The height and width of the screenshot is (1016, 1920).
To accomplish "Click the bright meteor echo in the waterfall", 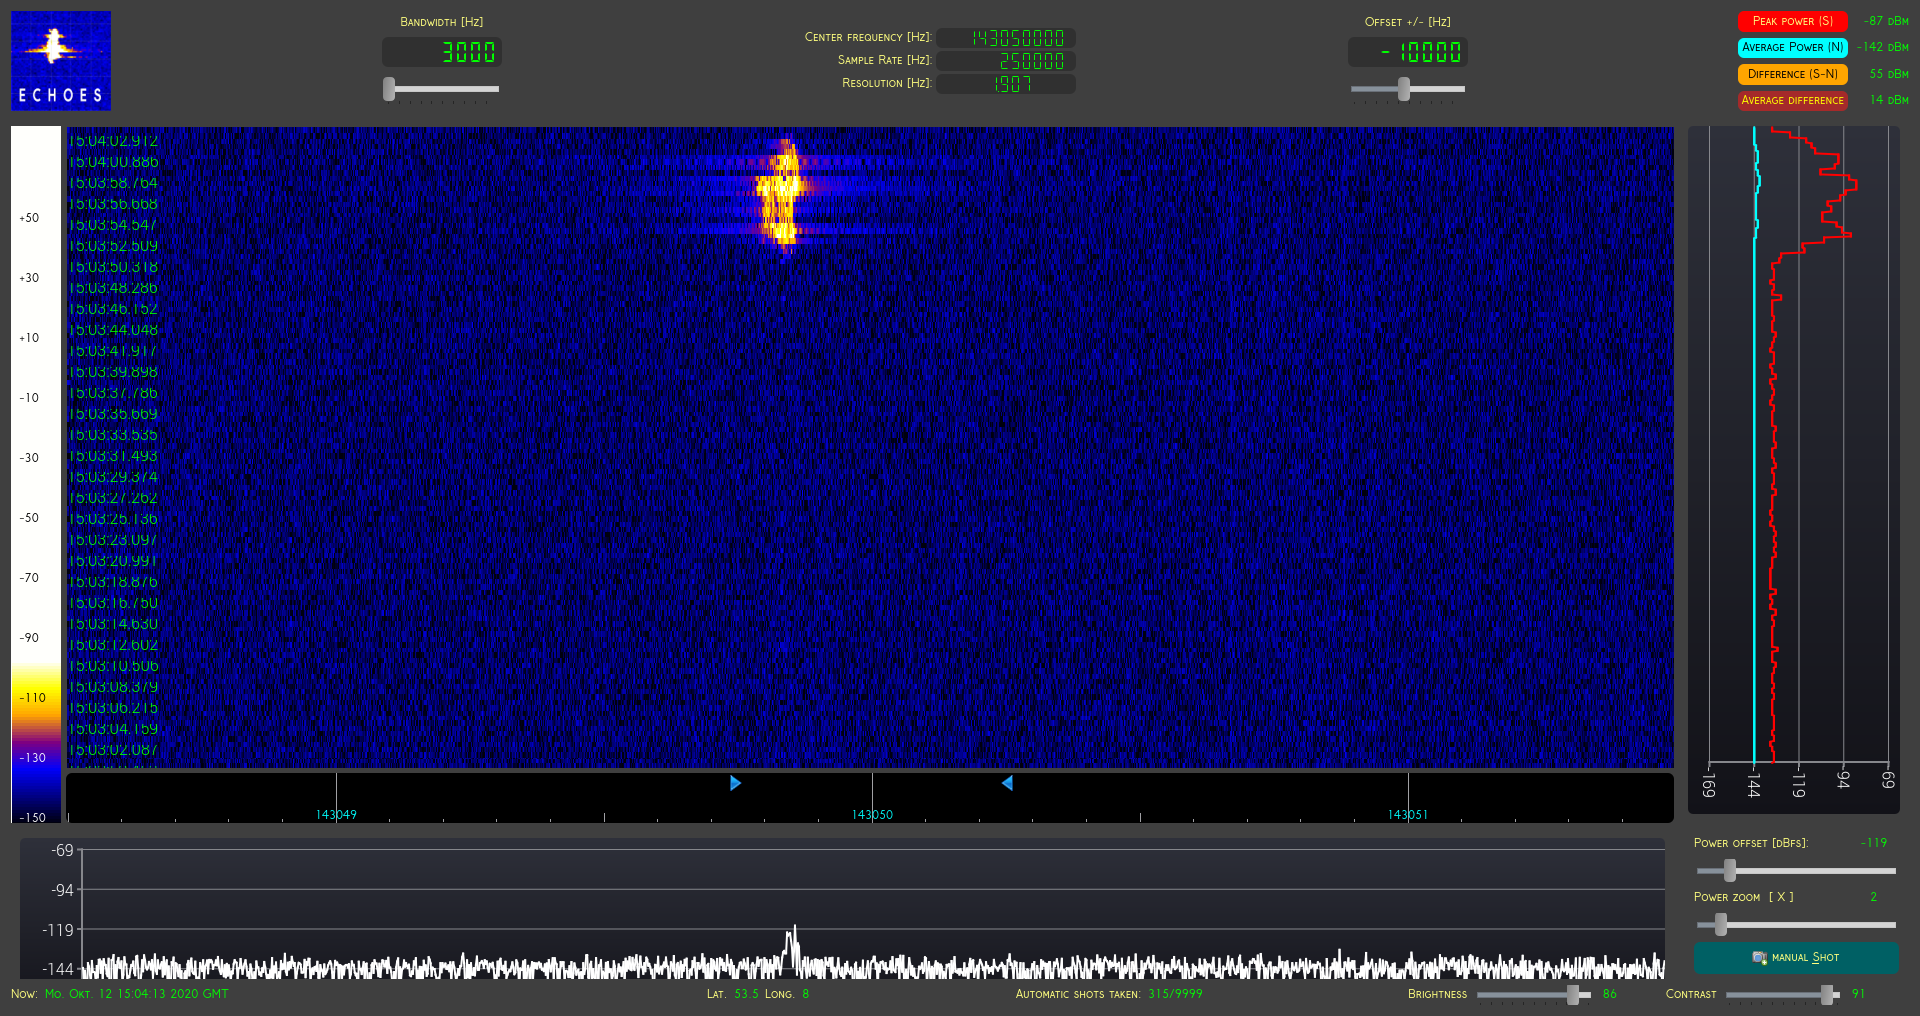I will (782, 194).
